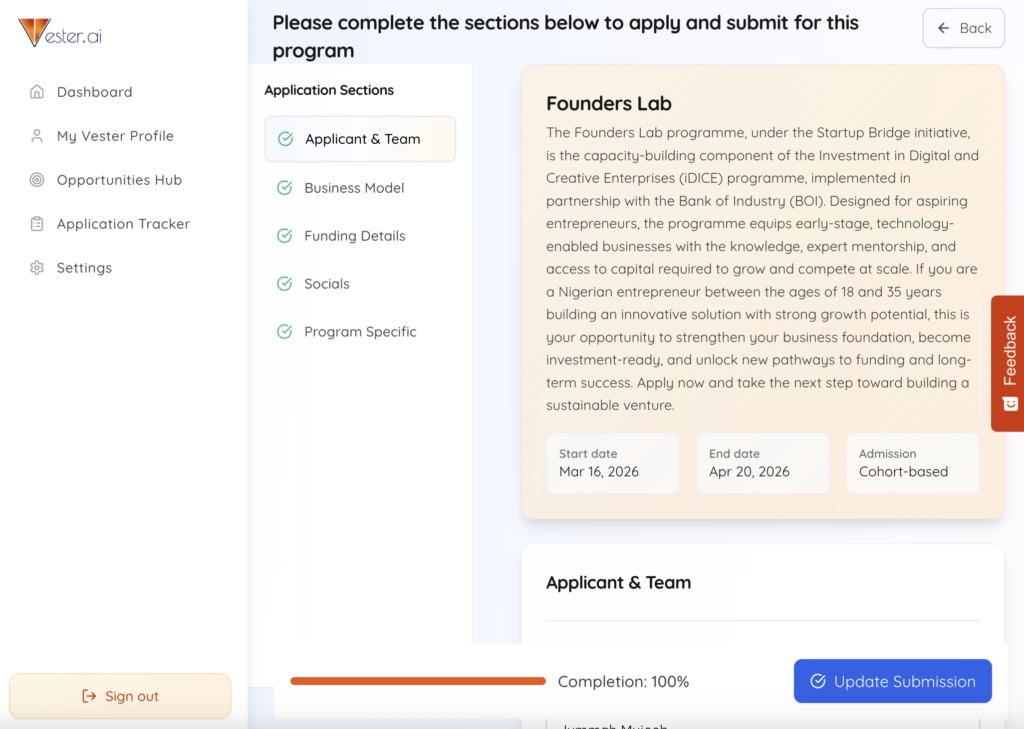Open the Socials application section
This screenshot has height=729, width=1024.
click(x=327, y=284)
